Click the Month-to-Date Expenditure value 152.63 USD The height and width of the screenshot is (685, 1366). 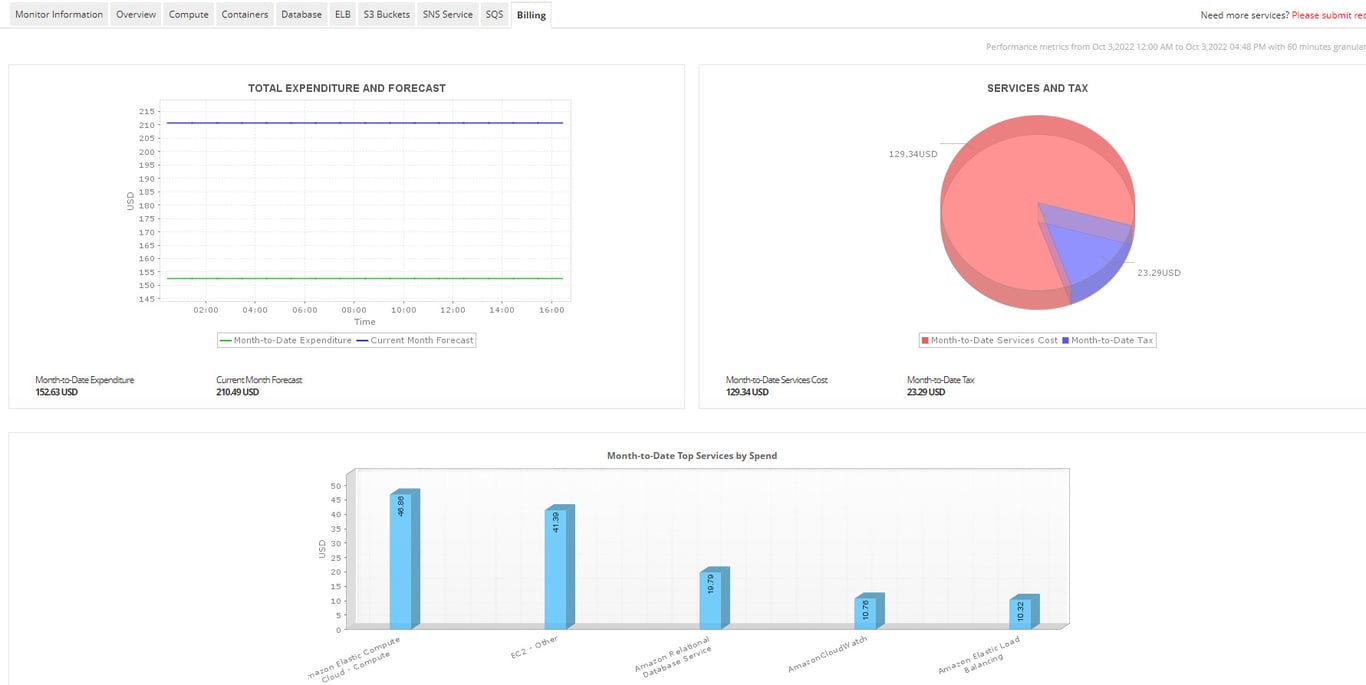[x=56, y=392]
